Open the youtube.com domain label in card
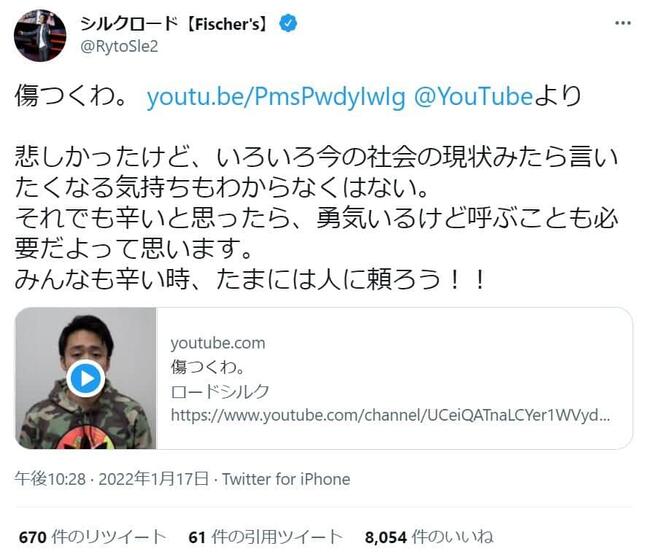The width and height of the screenshot is (645, 557). tap(218, 343)
